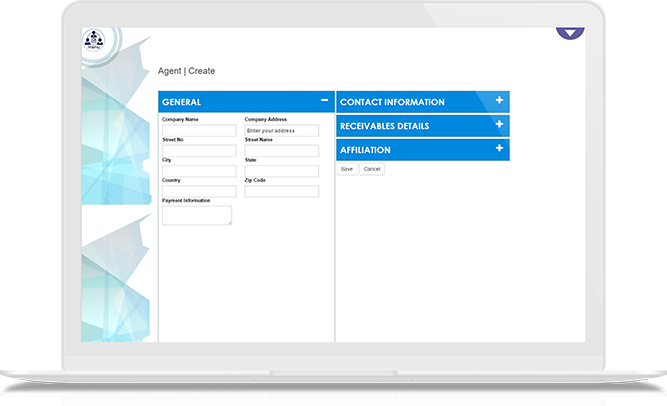Focus the Zip Code input field
The width and height of the screenshot is (667, 406).
(x=282, y=192)
